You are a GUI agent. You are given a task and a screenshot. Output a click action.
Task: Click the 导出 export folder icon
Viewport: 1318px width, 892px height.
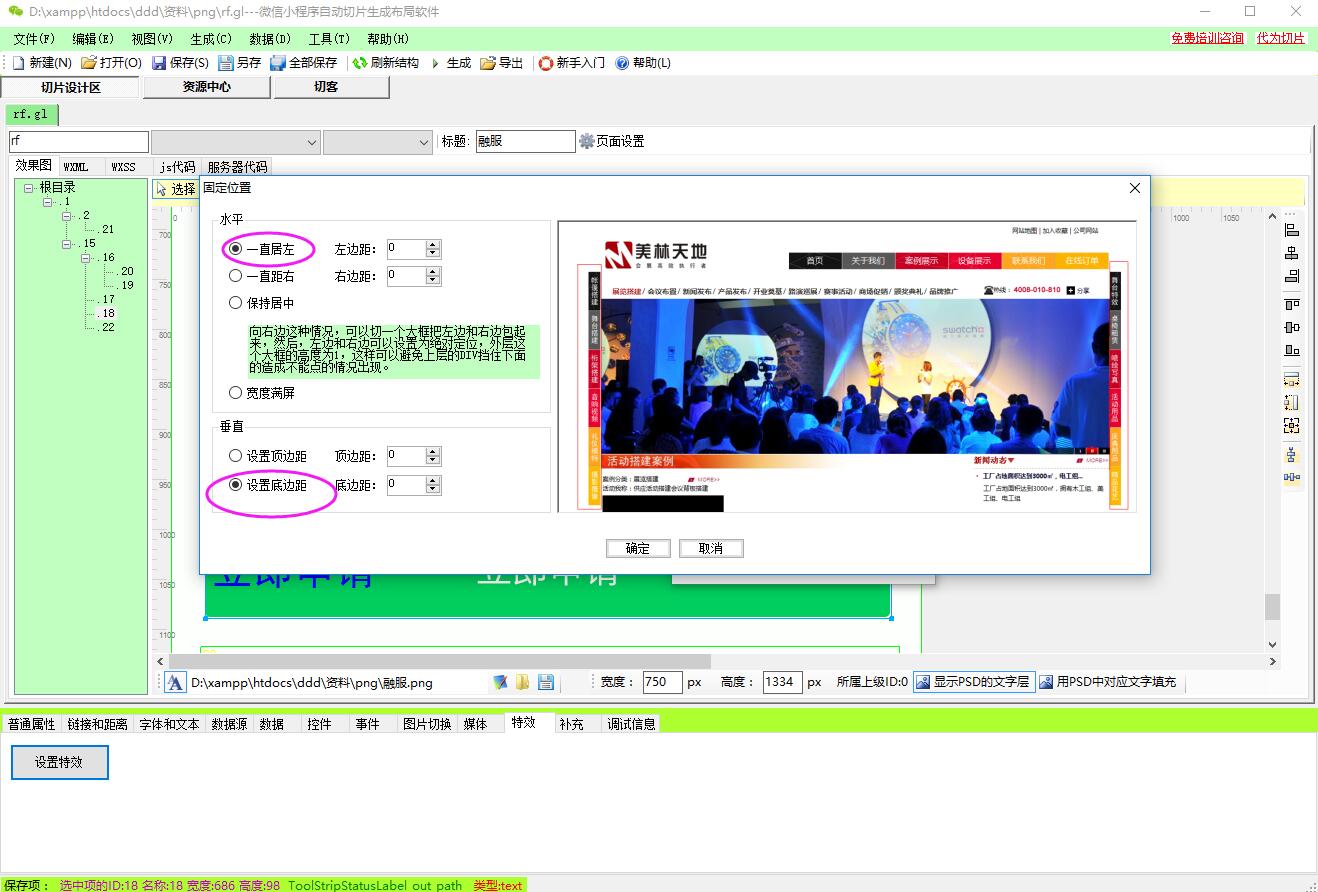click(x=488, y=63)
